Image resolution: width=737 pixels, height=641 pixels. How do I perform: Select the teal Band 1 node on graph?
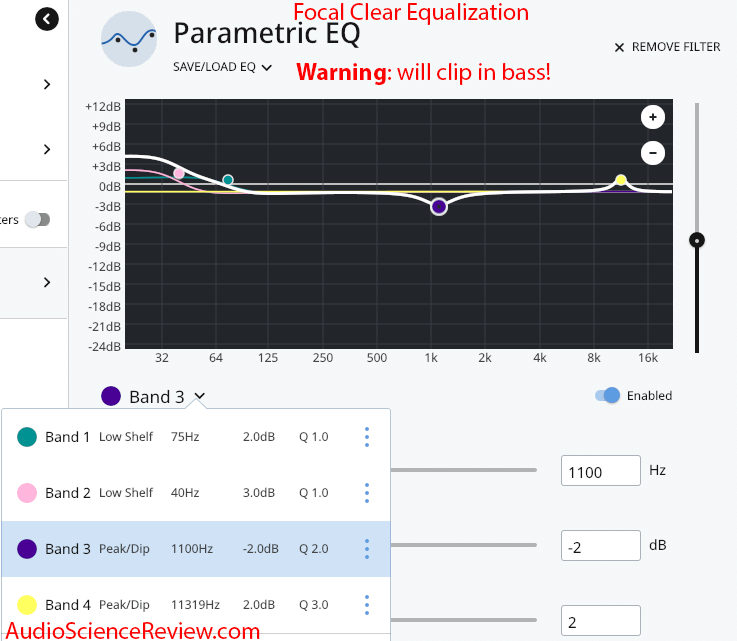click(228, 180)
